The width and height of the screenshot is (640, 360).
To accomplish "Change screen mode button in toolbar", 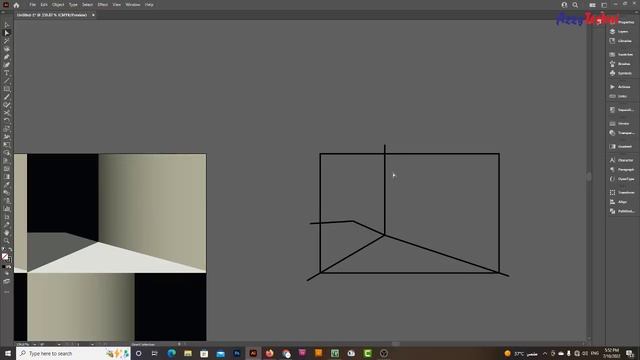I will click(x=7, y=281).
